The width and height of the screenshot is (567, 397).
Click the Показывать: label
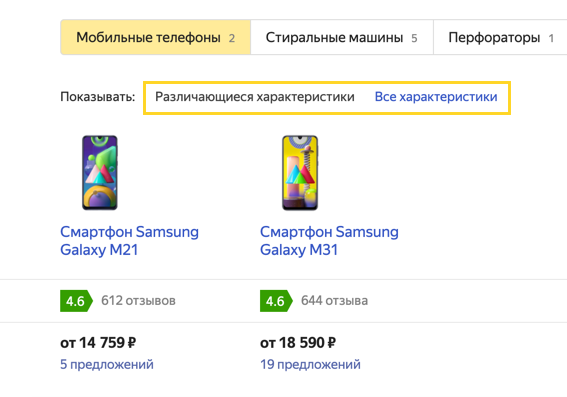(98, 97)
